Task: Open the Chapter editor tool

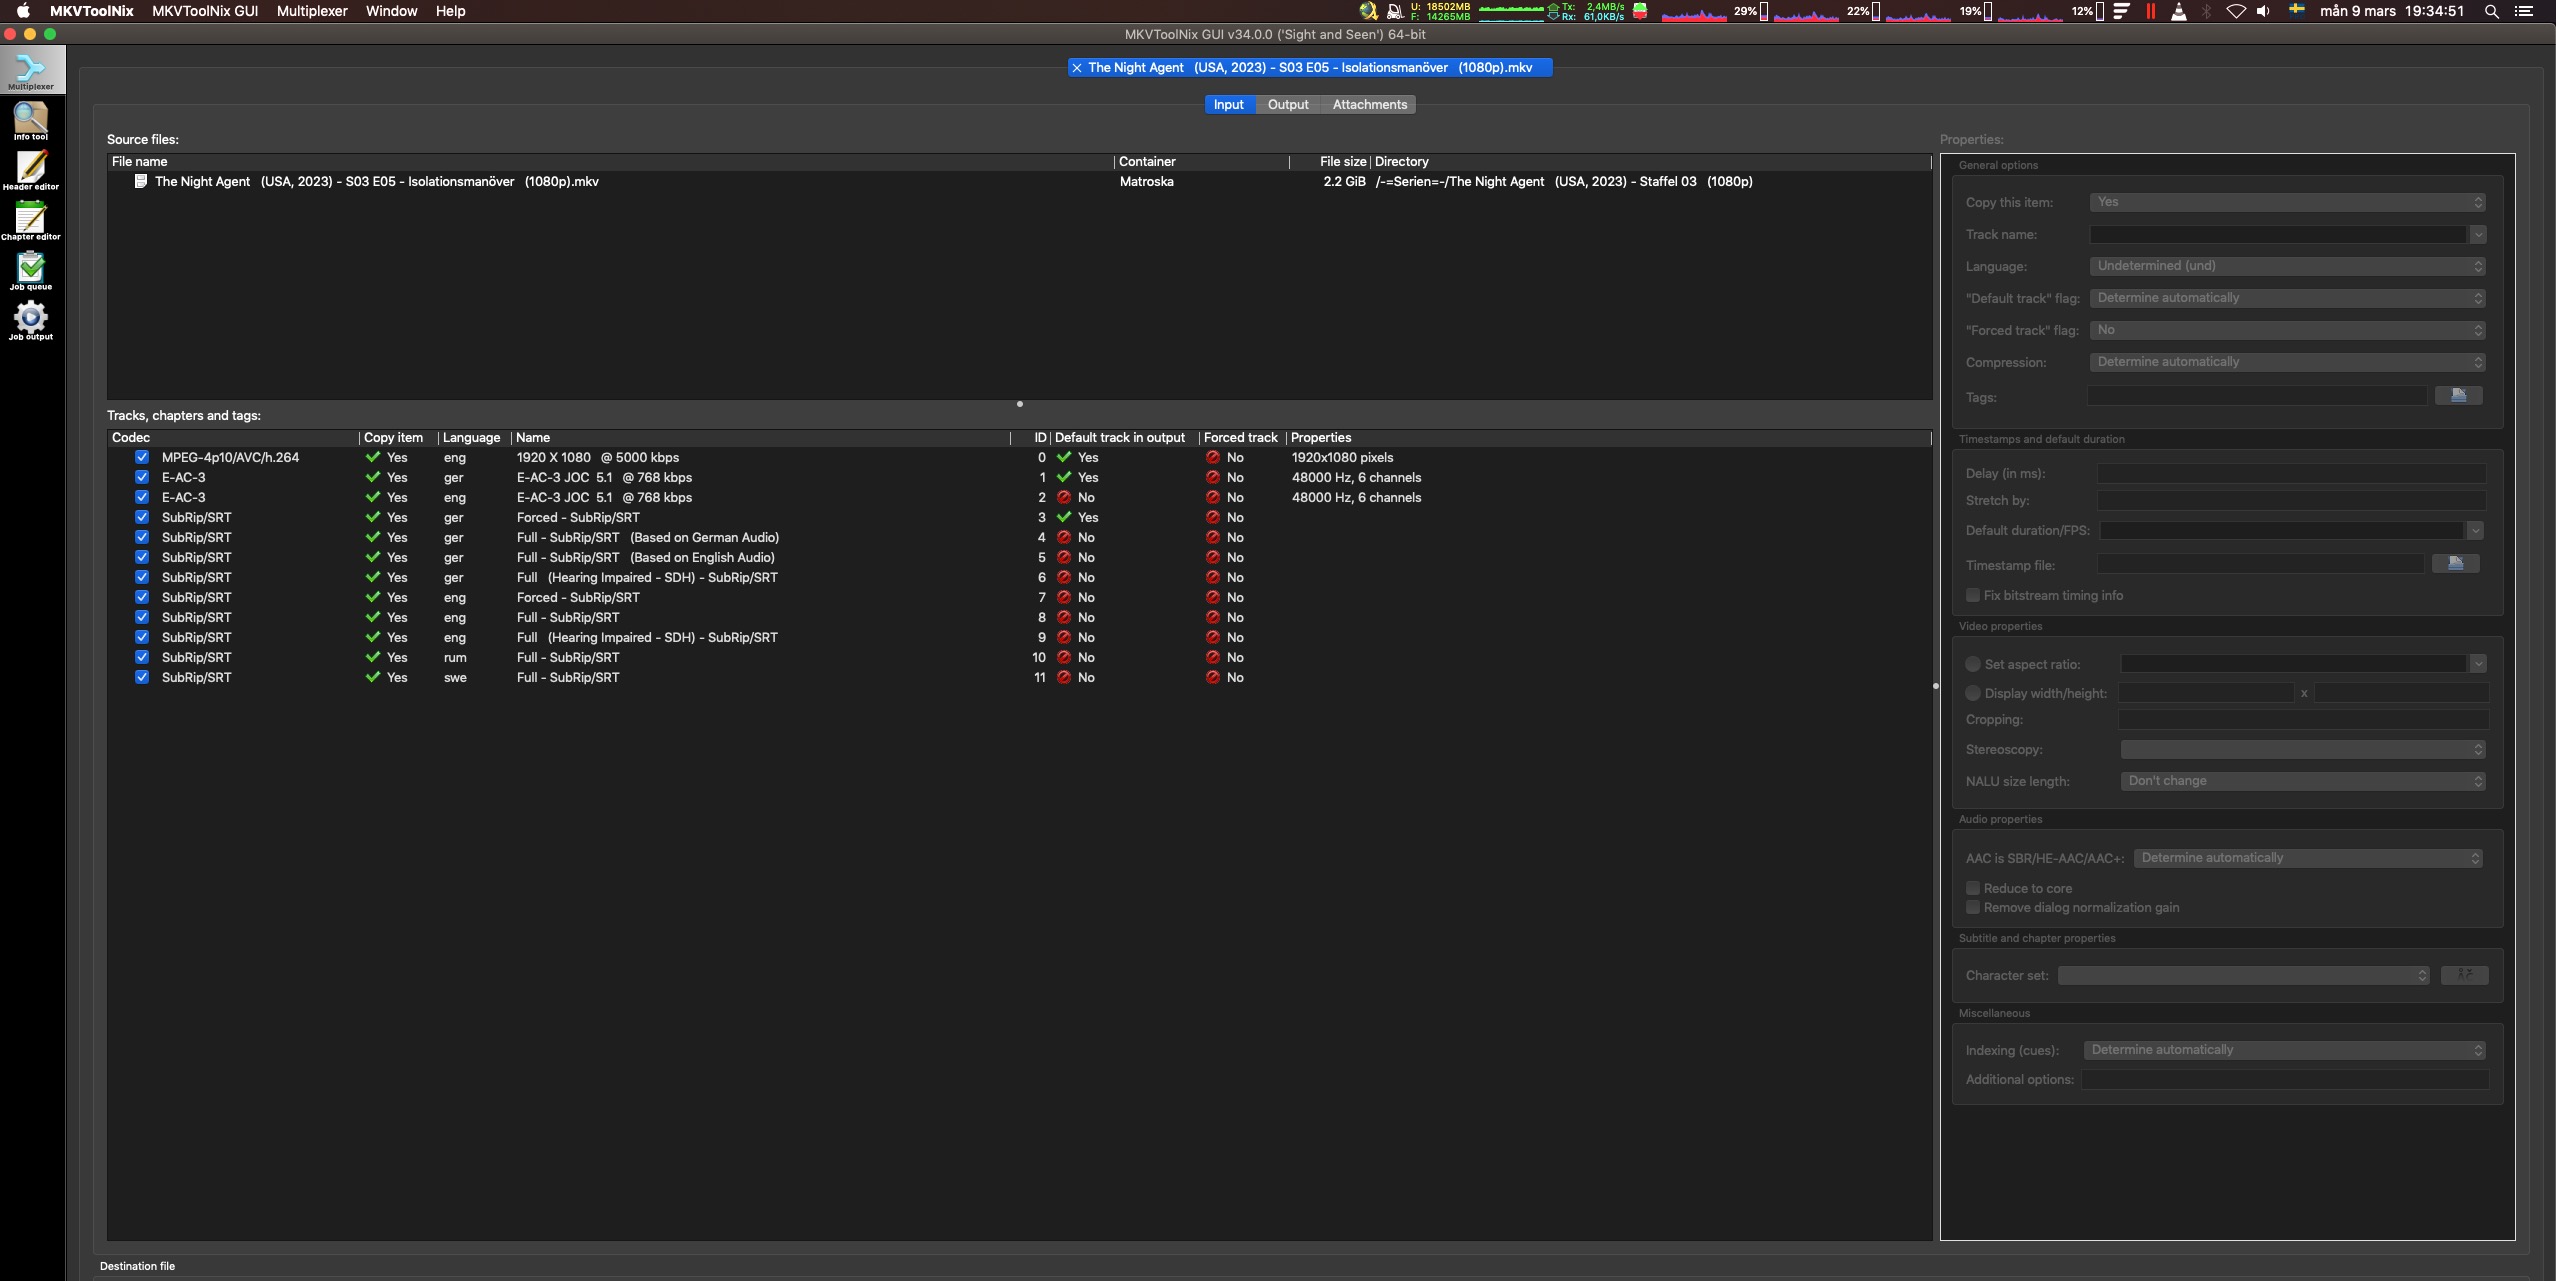Action: (x=30, y=221)
